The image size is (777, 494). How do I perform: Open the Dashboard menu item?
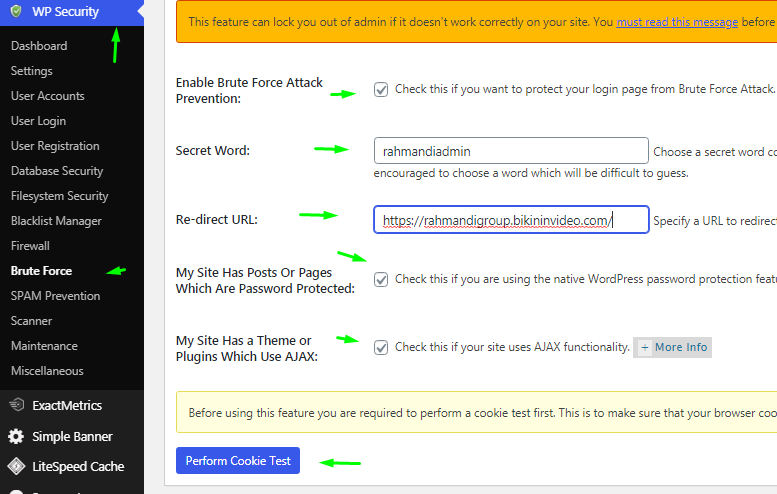click(x=39, y=46)
